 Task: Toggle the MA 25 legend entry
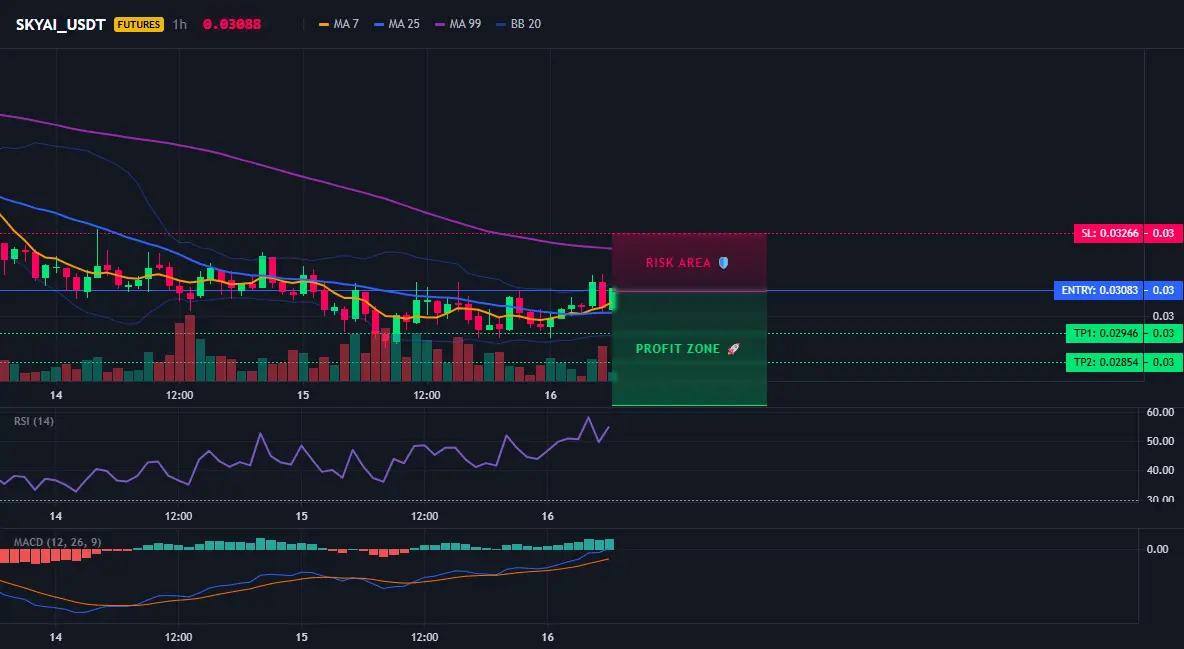coord(397,24)
